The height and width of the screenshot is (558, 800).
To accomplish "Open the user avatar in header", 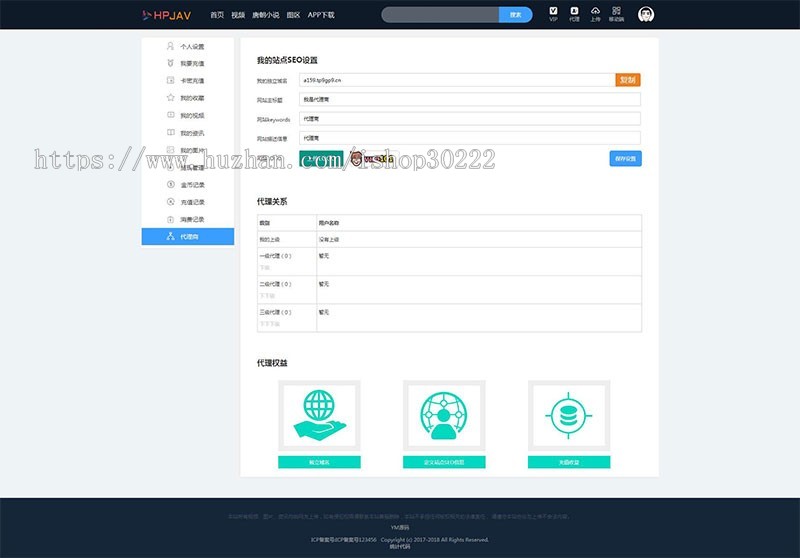I will 646,14.
